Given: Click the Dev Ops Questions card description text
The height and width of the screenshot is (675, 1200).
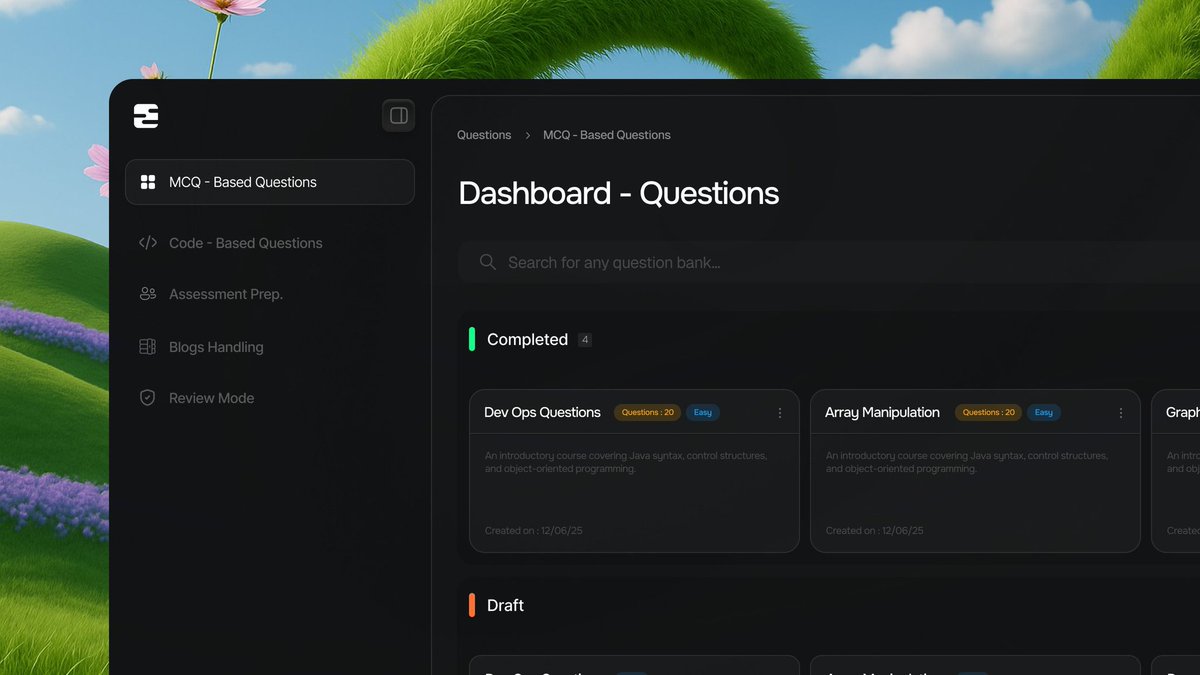Looking at the screenshot, I should (x=626, y=462).
